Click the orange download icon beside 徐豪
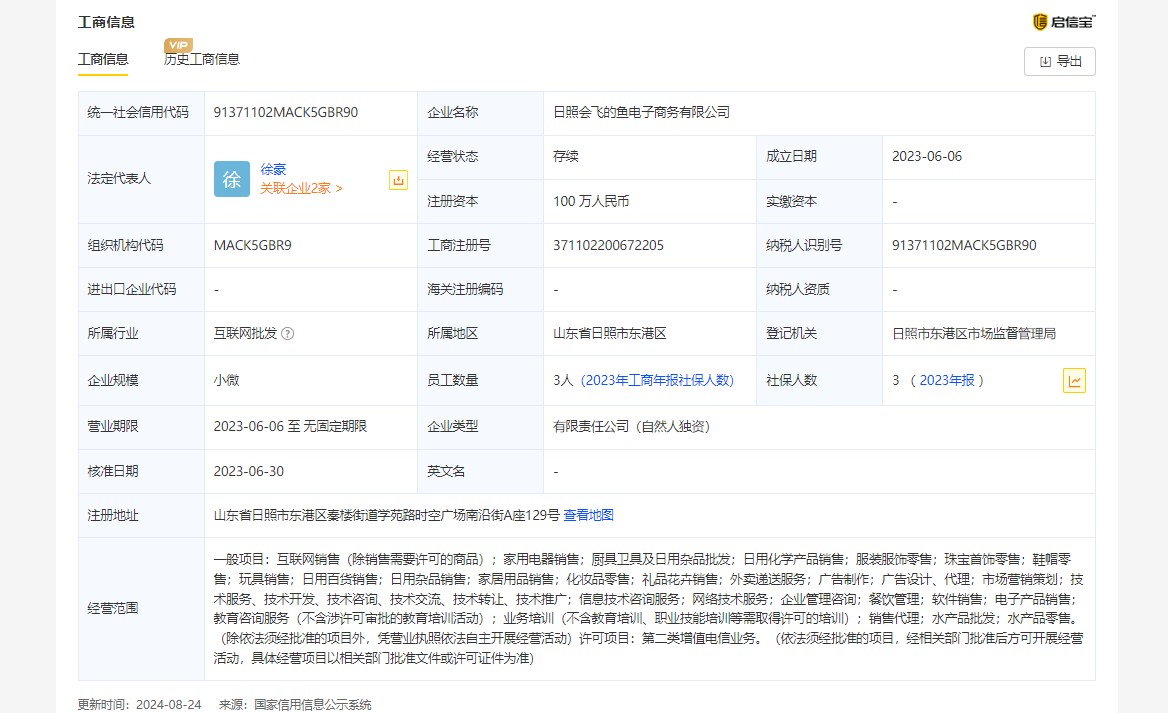The image size is (1168, 713). 399,180
